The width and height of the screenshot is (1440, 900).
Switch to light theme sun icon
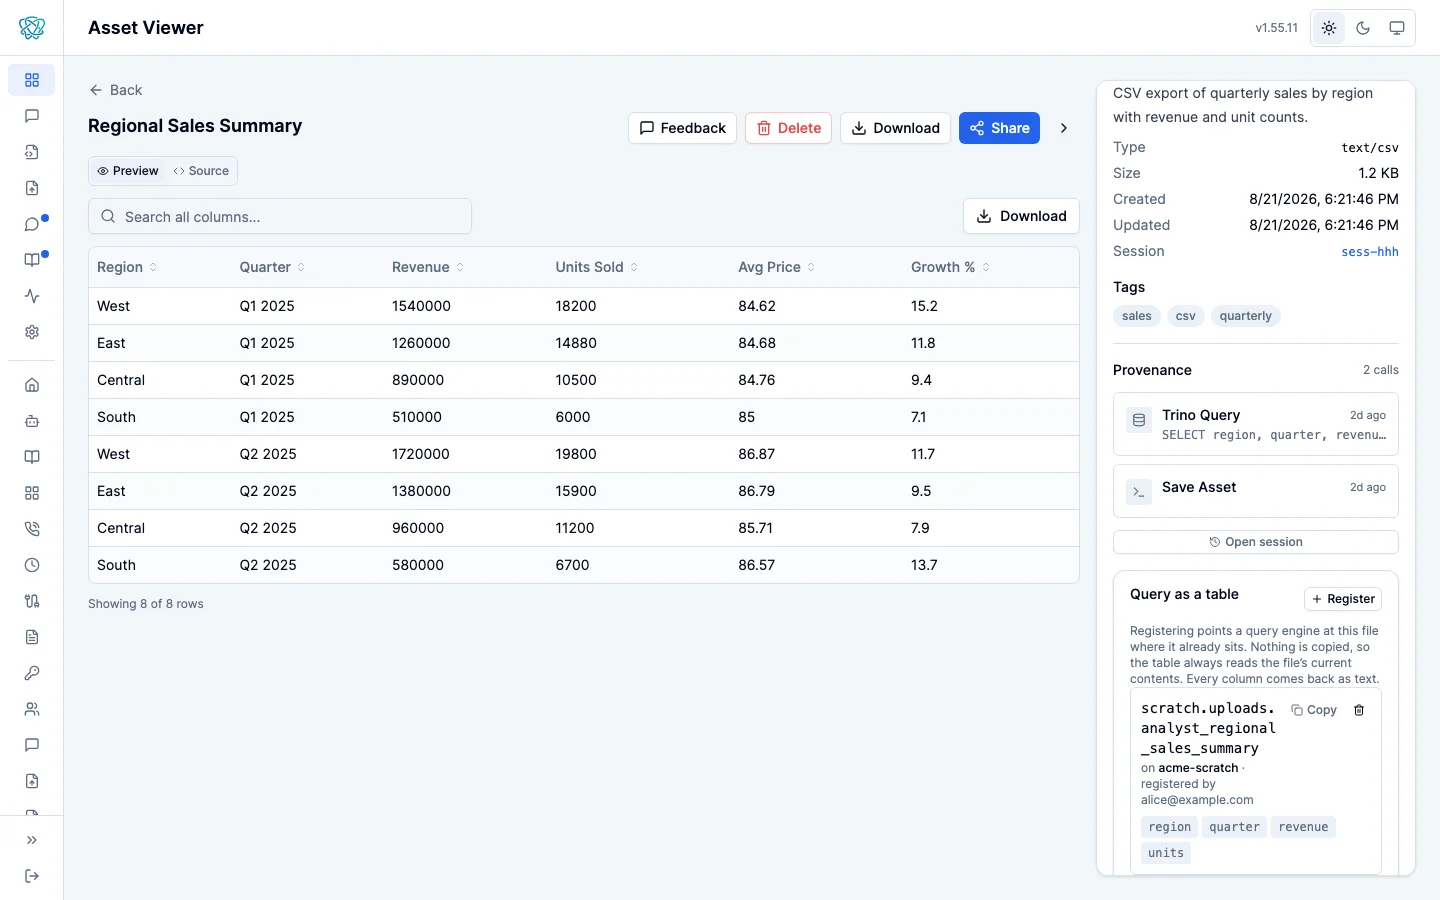coord(1329,28)
